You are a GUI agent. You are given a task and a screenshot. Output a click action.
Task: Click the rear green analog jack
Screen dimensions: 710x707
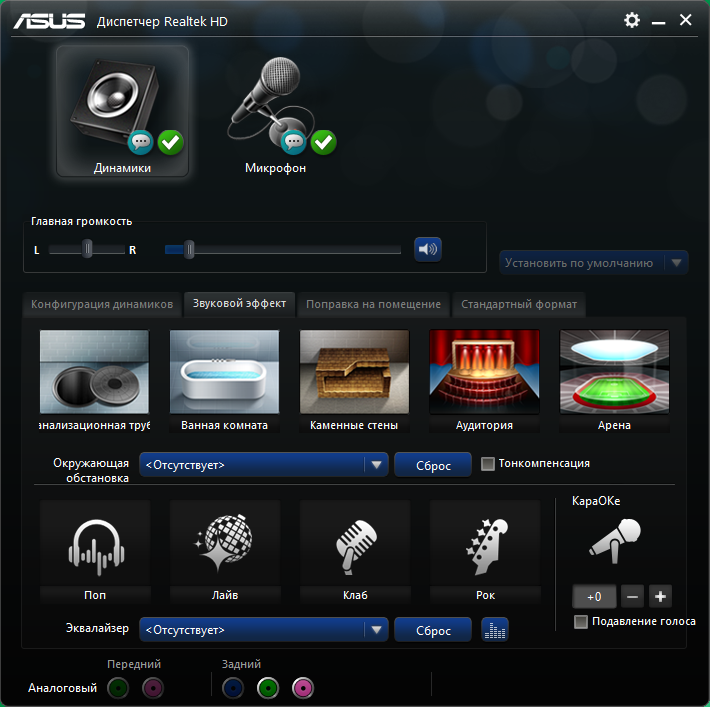268,688
